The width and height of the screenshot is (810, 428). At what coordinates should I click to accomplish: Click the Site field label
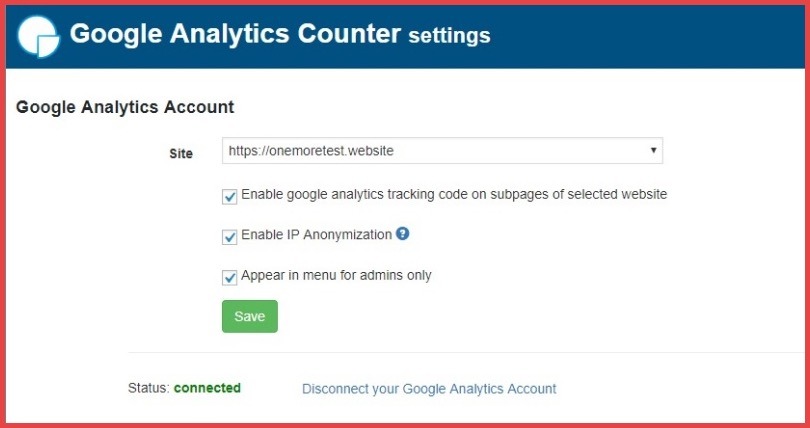[x=181, y=153]
